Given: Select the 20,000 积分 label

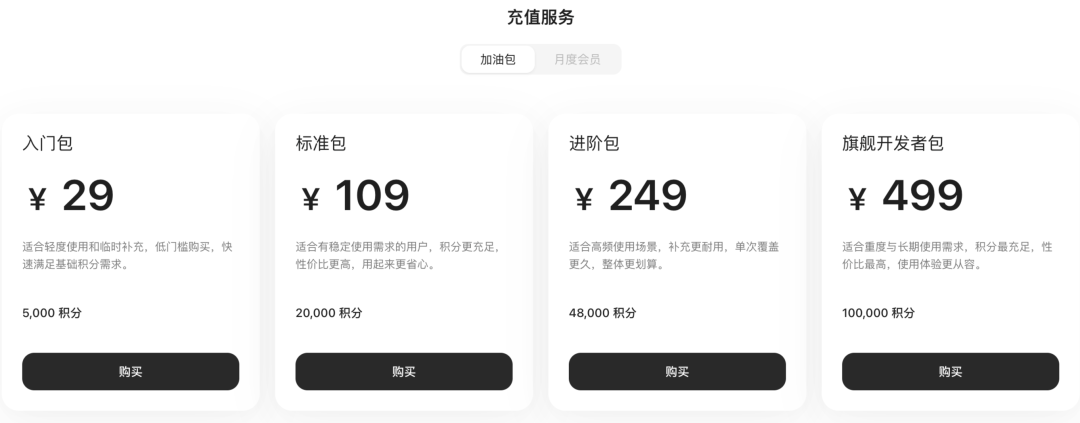Looking at the screenshot, I should point(329,313).
